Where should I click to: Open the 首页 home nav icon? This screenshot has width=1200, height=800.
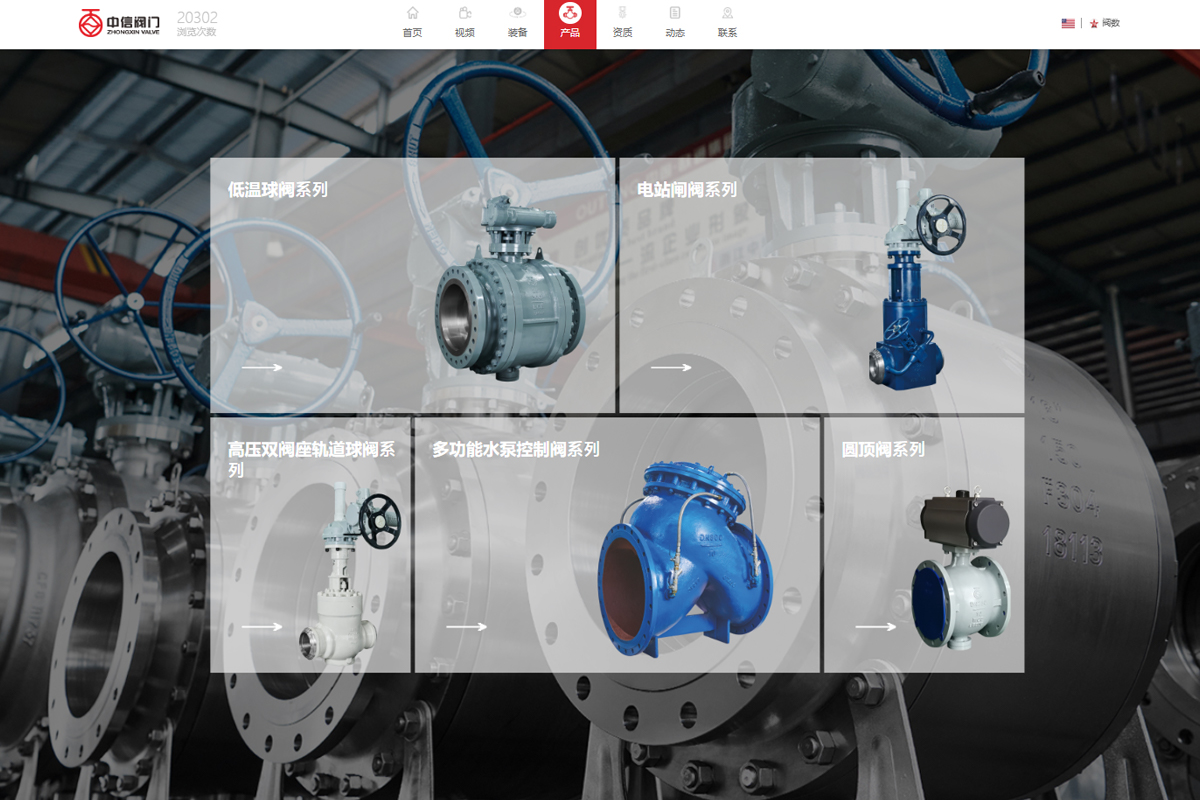coord(412,23)
